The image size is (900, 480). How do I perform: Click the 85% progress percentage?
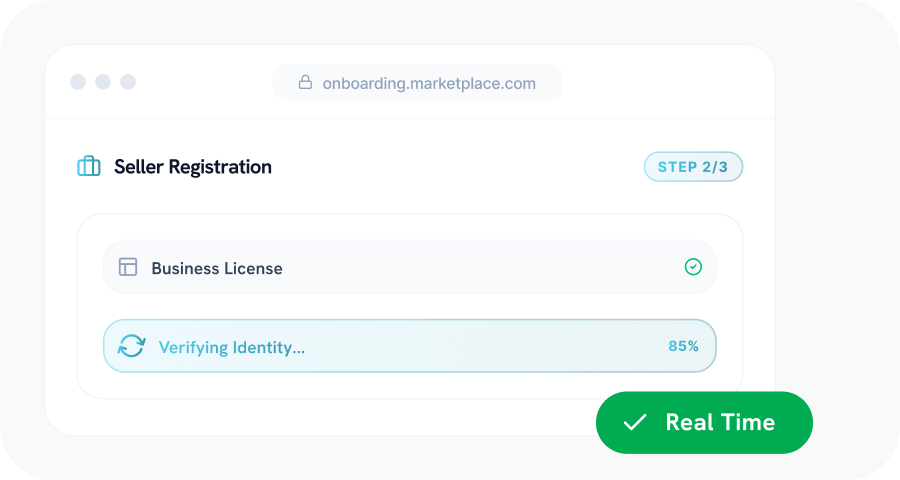tap(683, 346)
